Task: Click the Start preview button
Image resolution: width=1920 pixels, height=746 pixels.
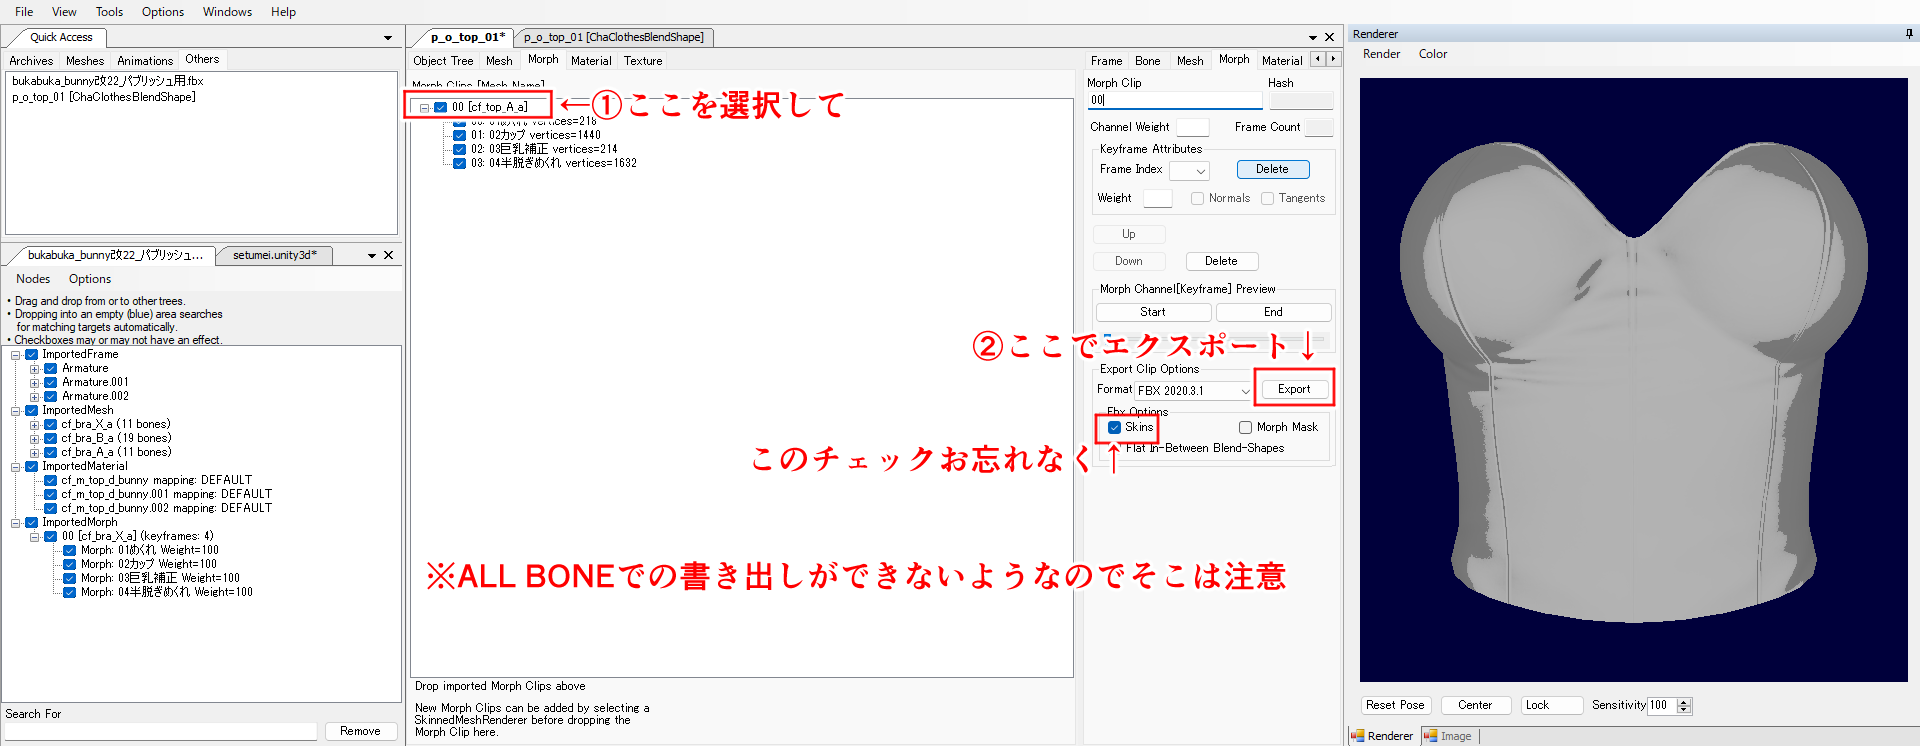Action: click(x=1153, y=312)
